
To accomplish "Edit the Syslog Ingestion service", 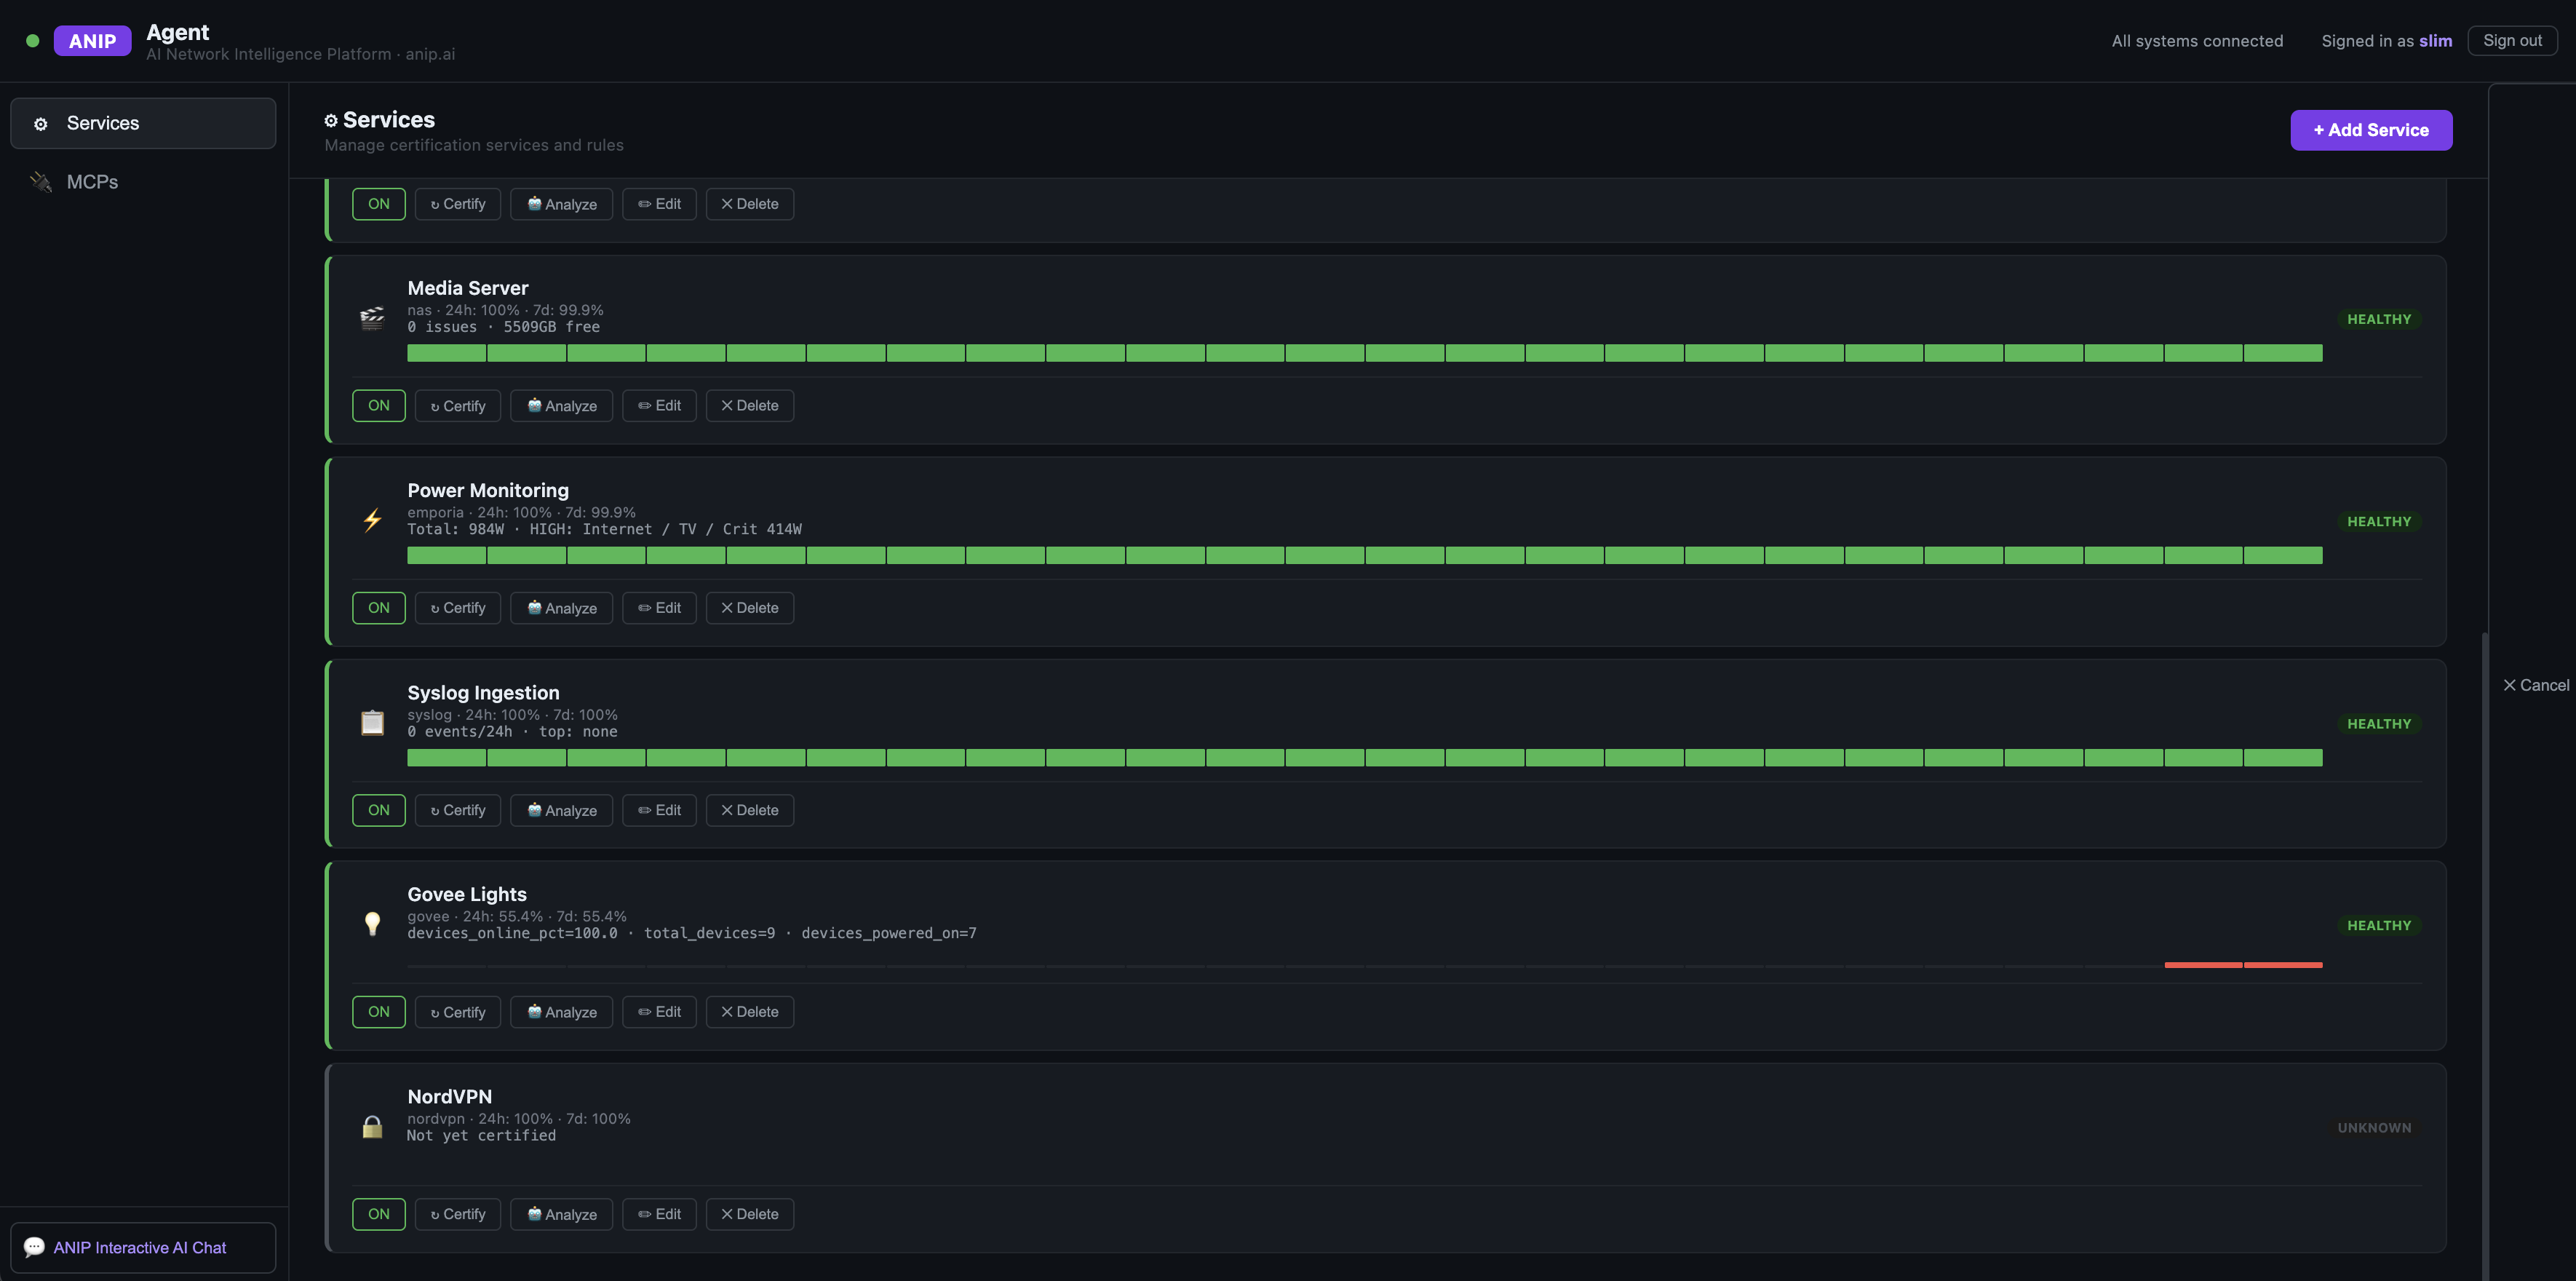I will point(660,810).
